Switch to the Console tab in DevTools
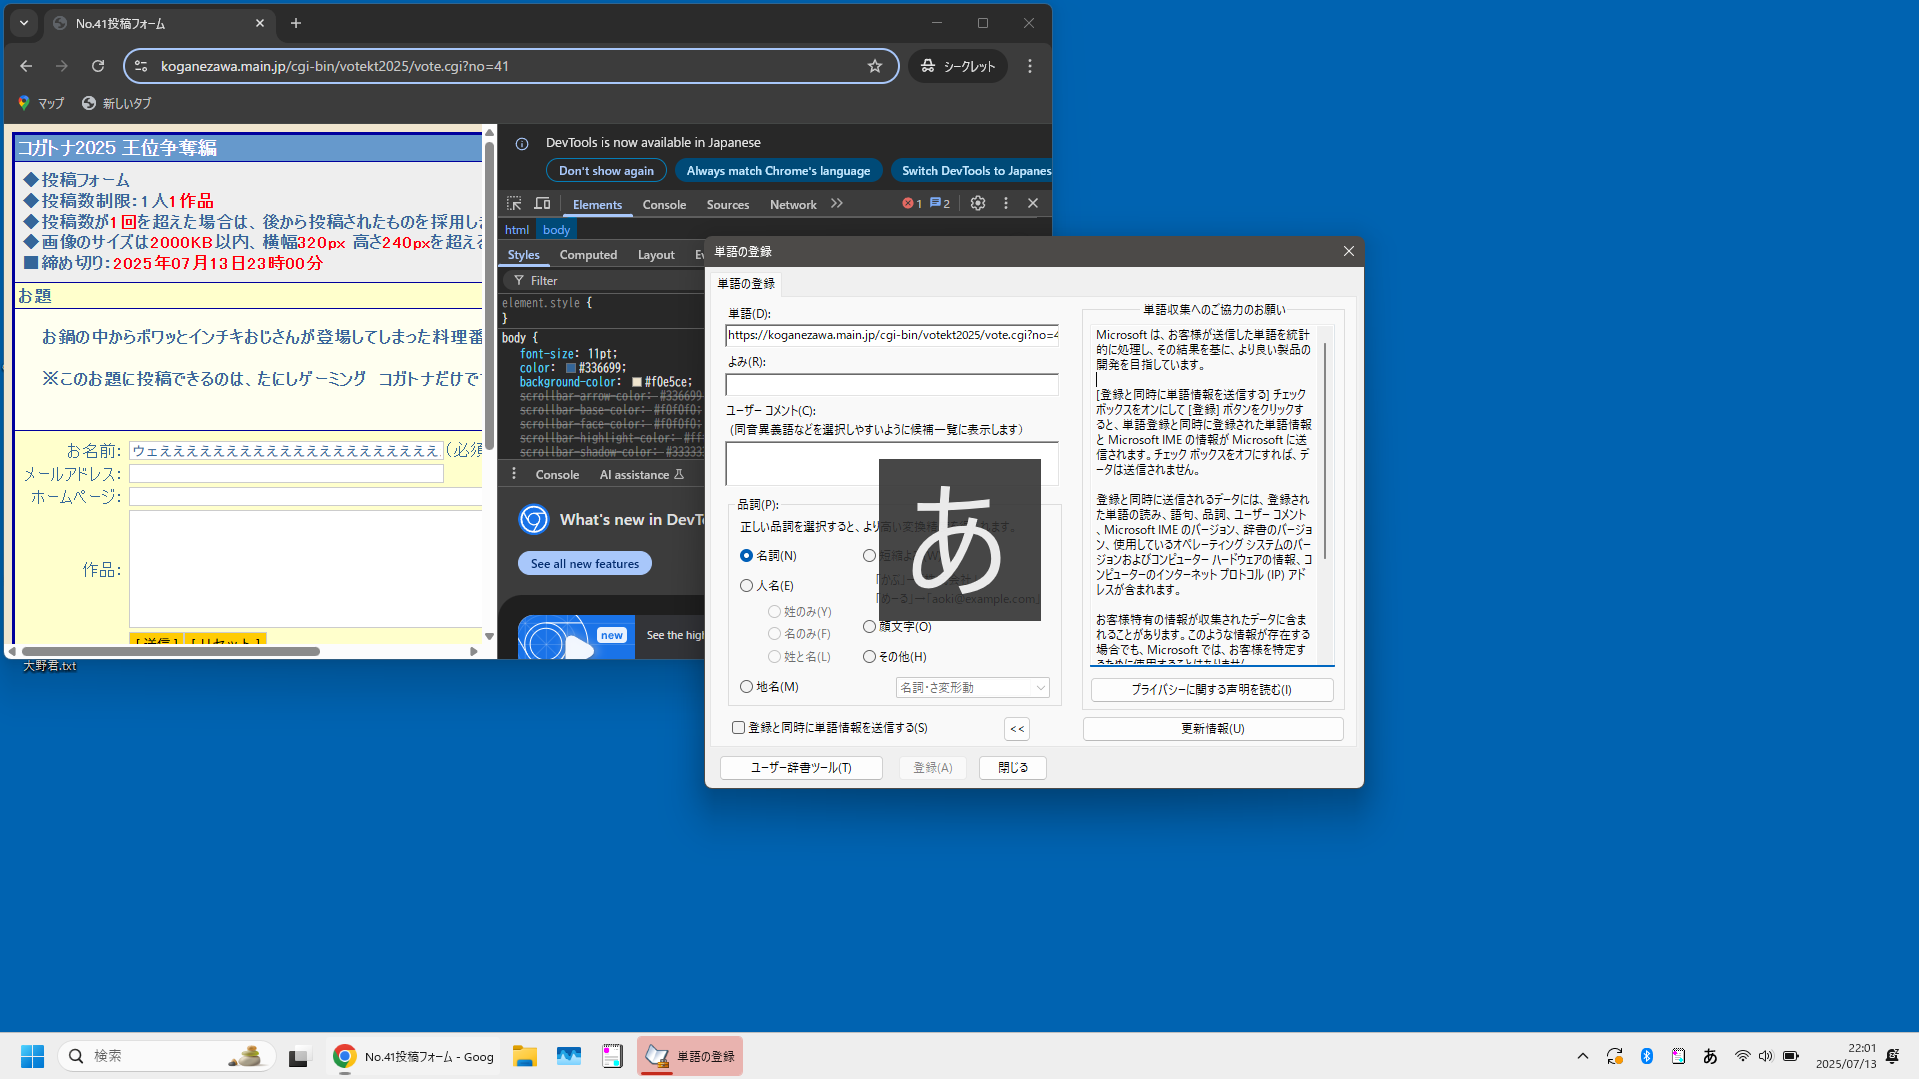 tap(664, 205)
